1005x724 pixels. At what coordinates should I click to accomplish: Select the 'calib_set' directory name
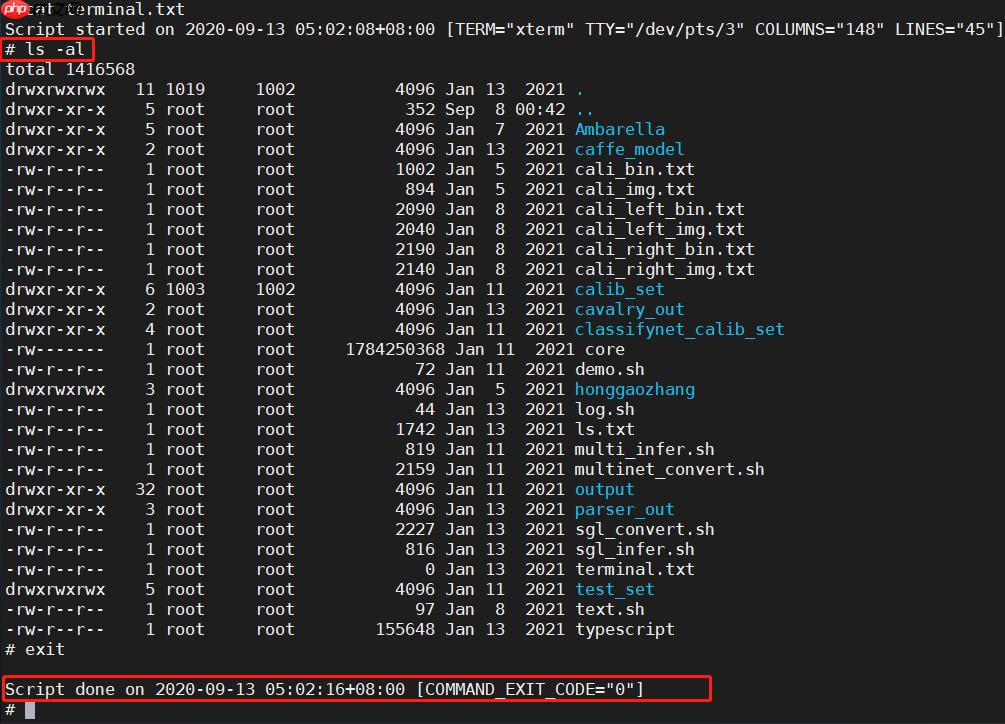[619, 290]
